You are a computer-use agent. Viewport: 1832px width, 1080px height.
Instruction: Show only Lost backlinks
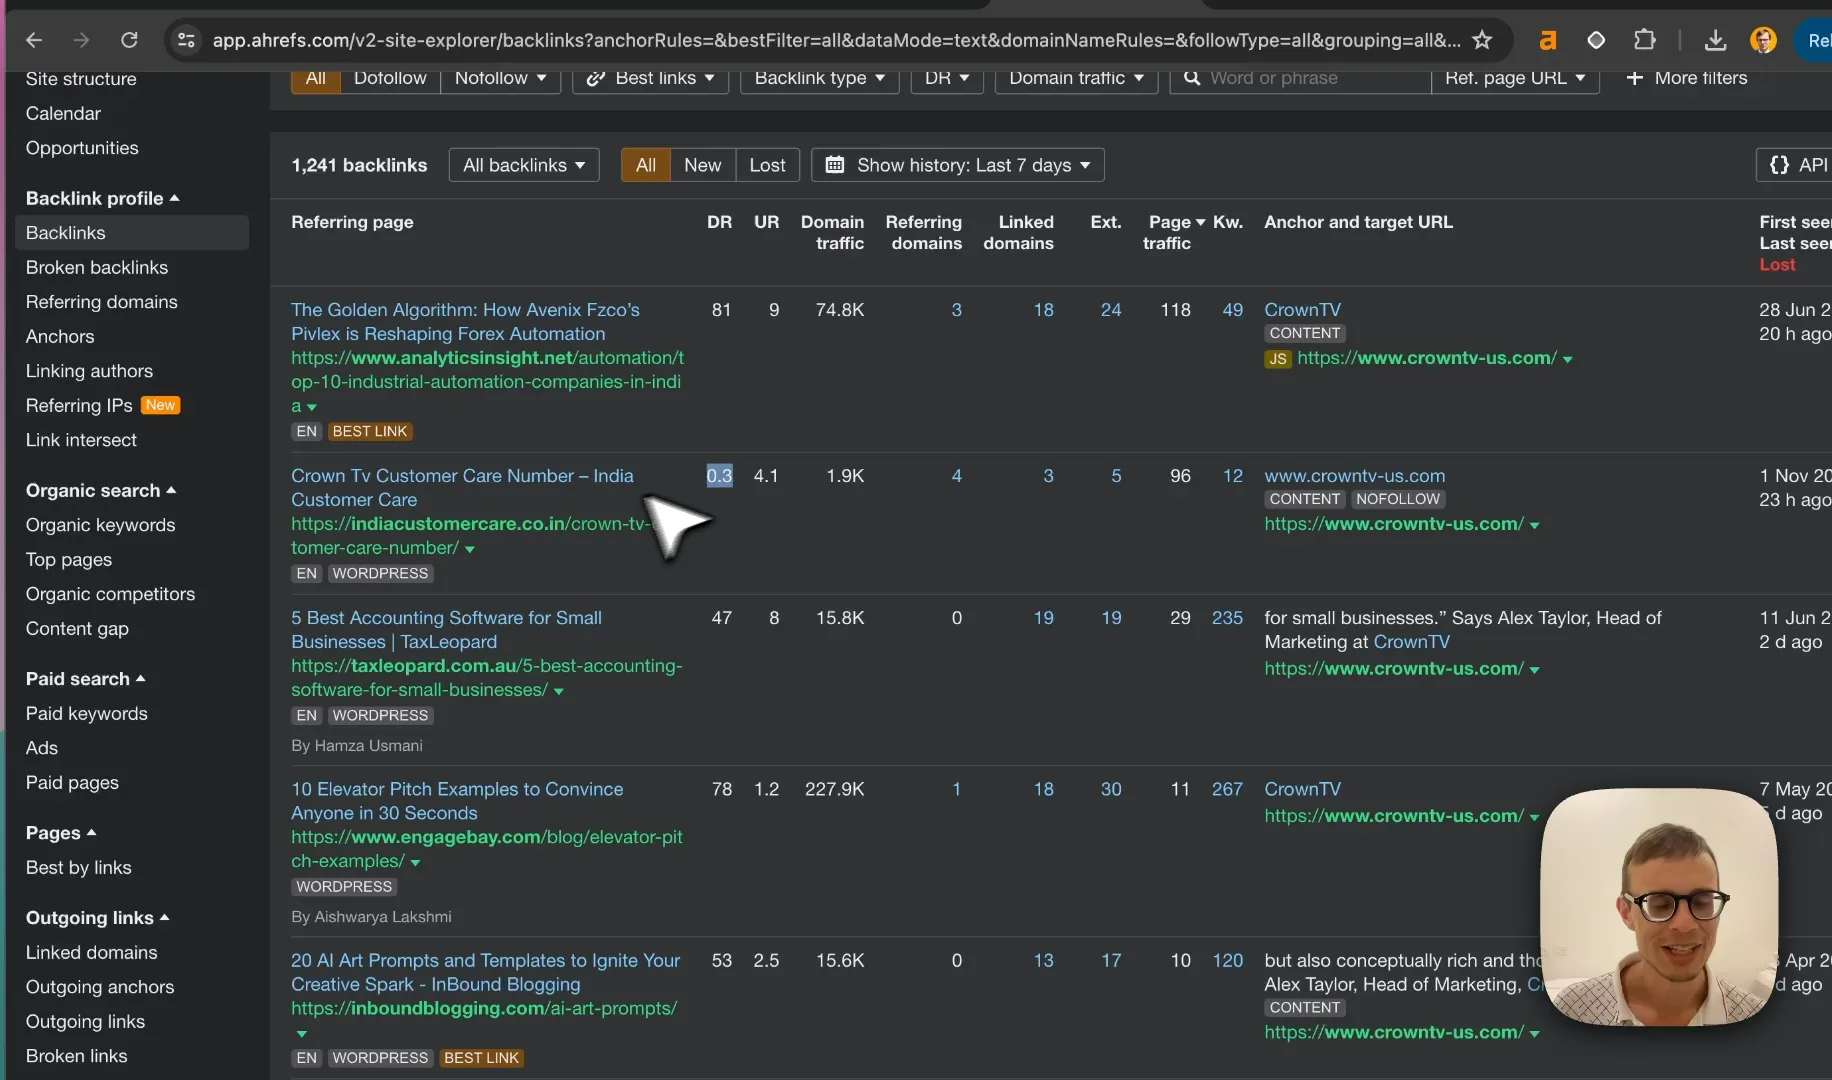[x=767, y=165]
